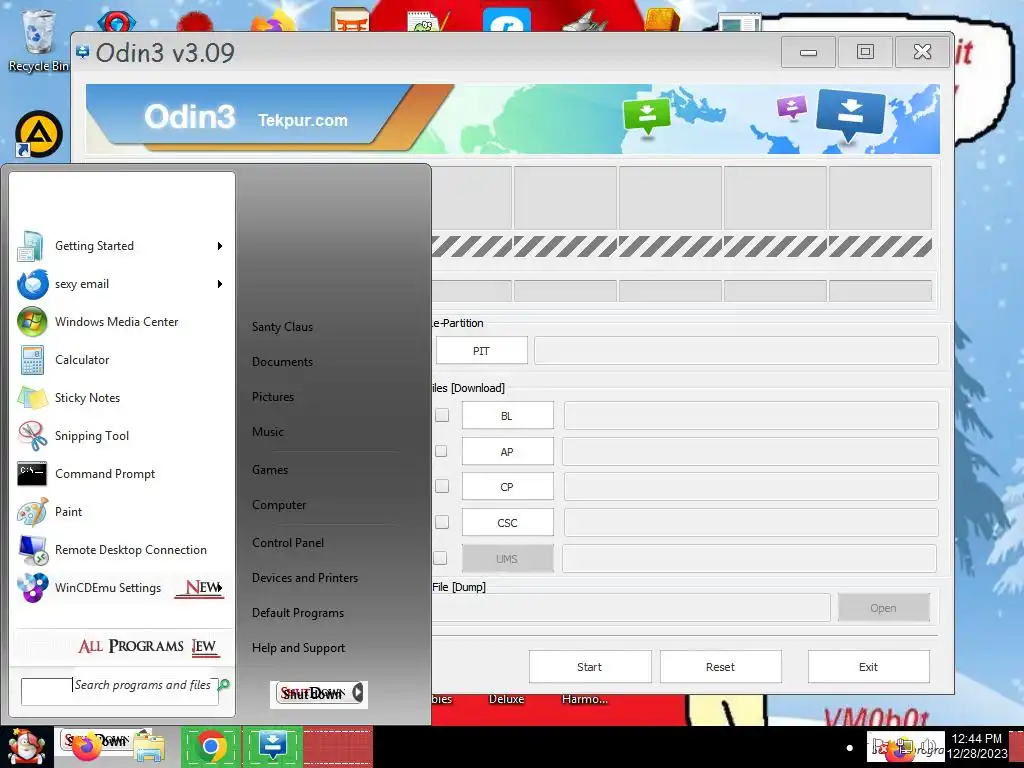
Task: Open the taskbar clock showing 12:44 PM
Action: 977,746
